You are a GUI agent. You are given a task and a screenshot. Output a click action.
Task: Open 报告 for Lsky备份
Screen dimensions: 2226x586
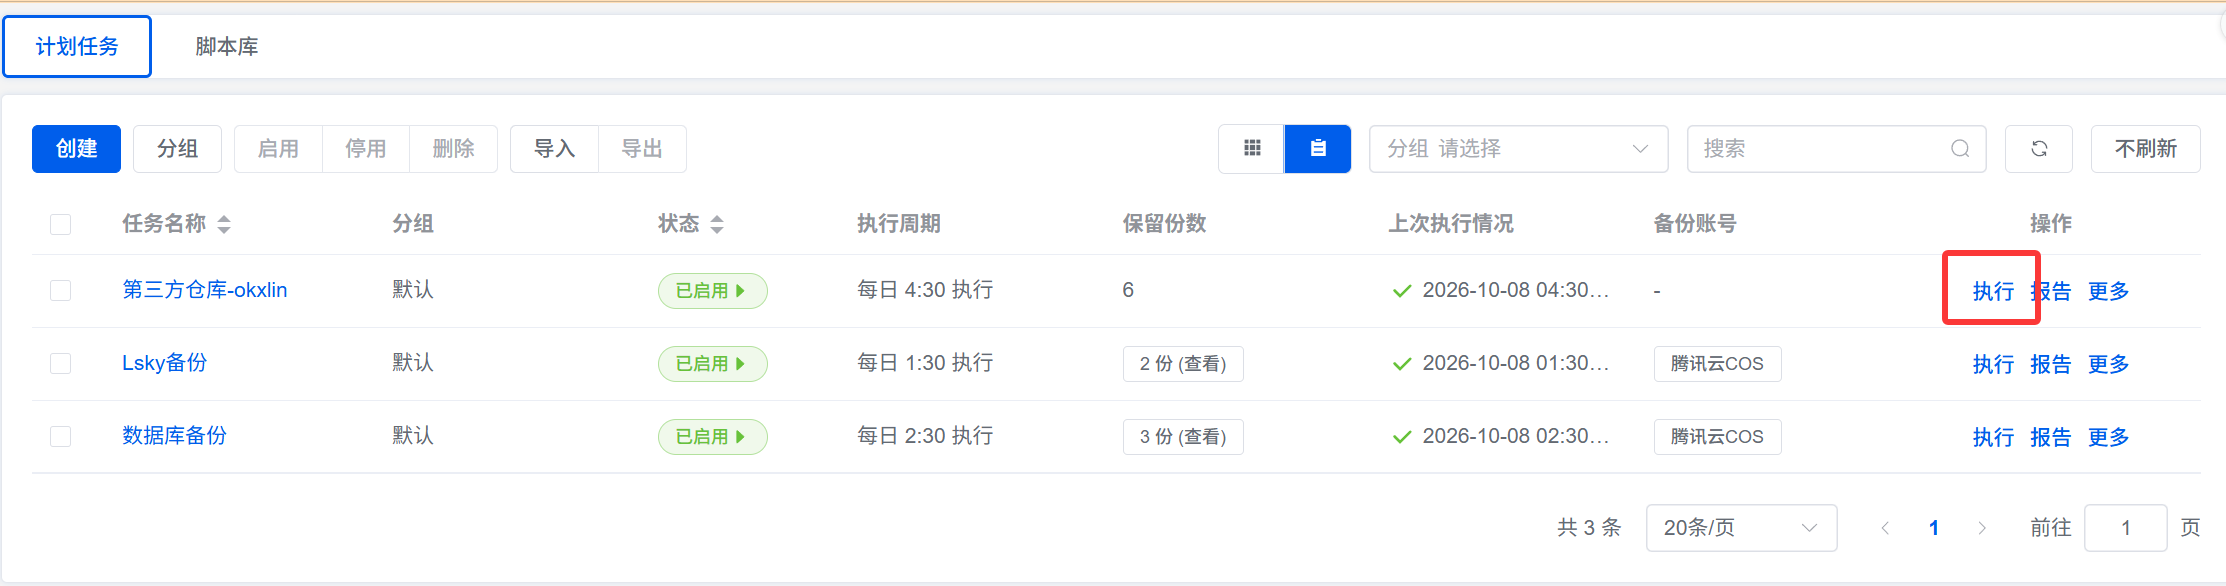(2051, 364)
